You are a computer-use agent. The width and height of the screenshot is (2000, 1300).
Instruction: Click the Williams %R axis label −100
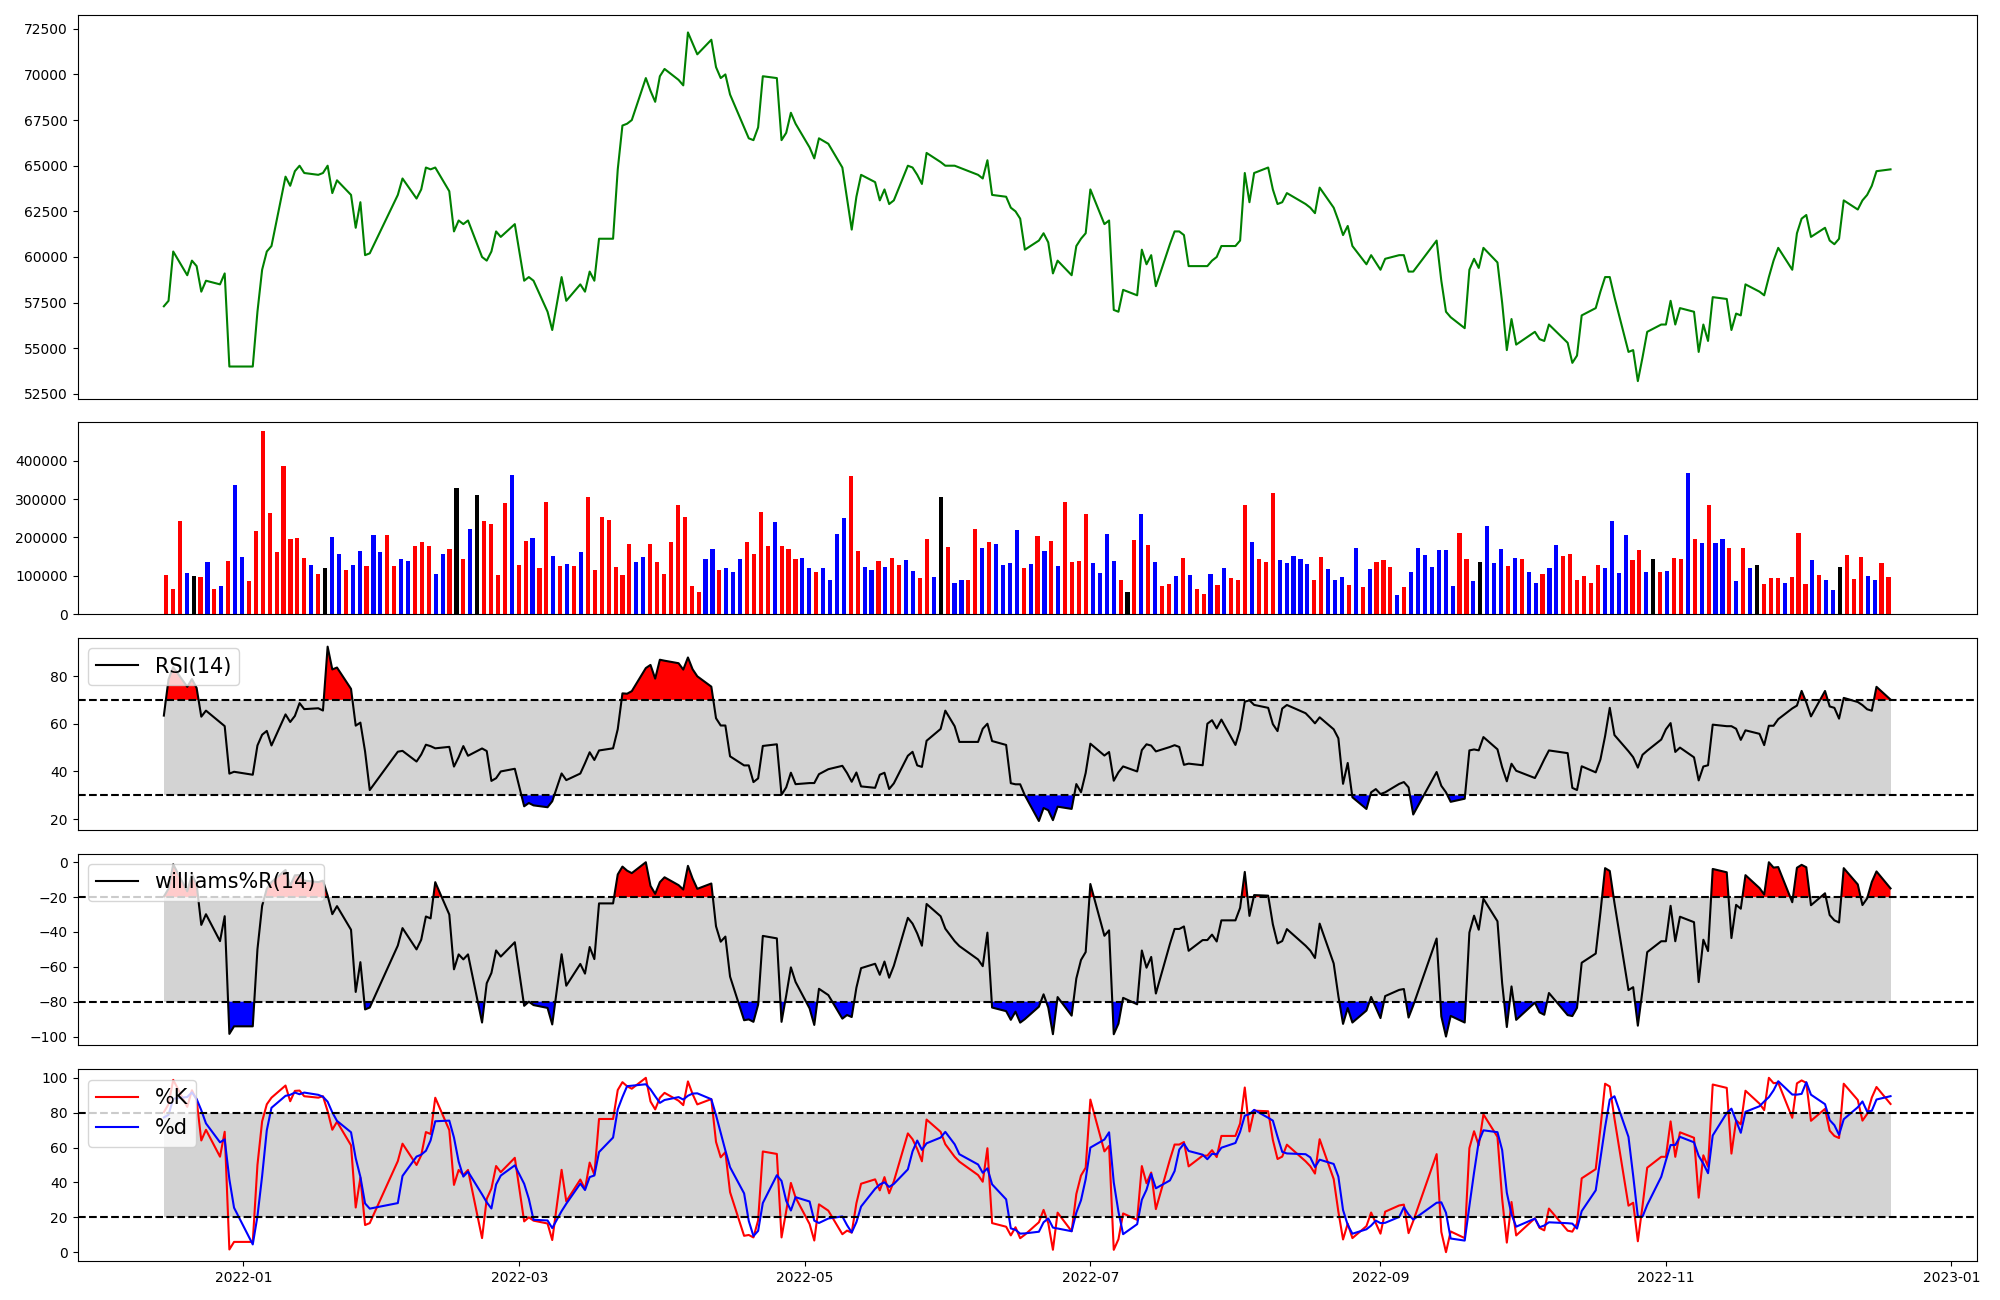(48, 1038)
